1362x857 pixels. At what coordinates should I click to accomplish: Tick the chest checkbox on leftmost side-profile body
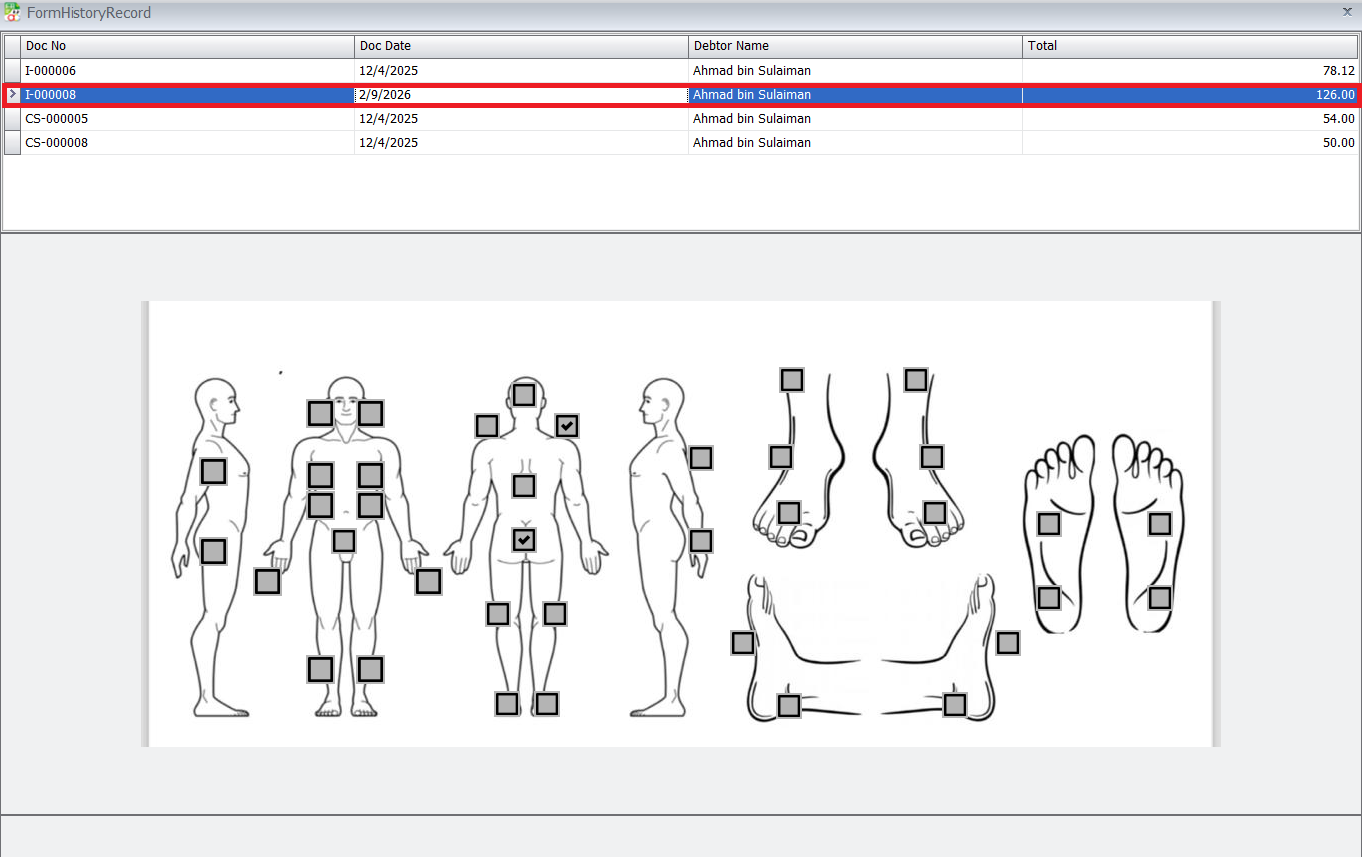(213, 471)
